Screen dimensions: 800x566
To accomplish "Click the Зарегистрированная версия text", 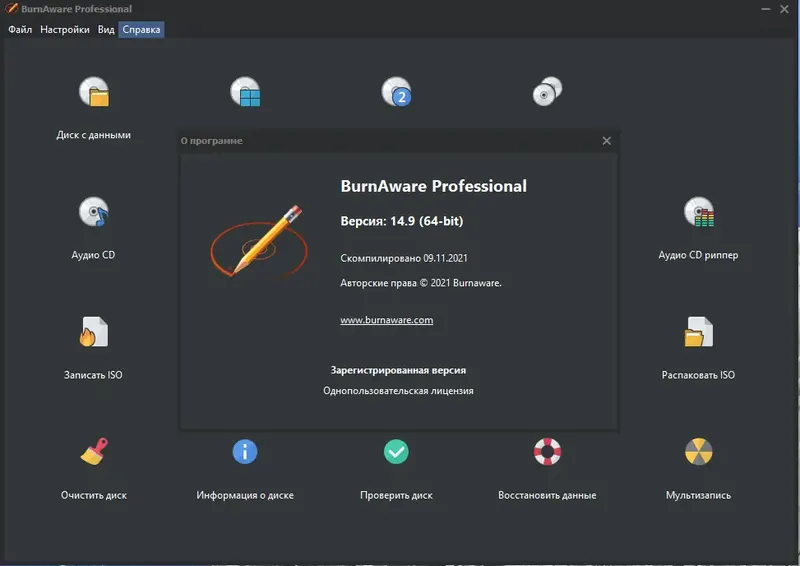I will [x=398, y=370].
